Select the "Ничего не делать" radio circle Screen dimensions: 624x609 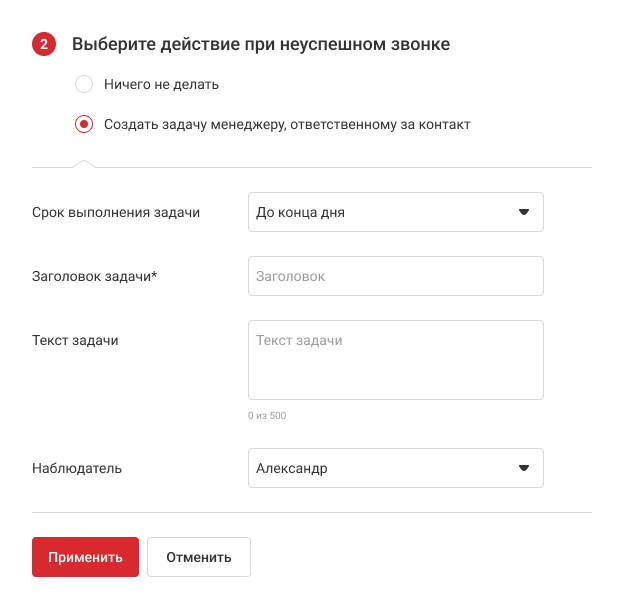pyautogui.click(x=84, y=85)
